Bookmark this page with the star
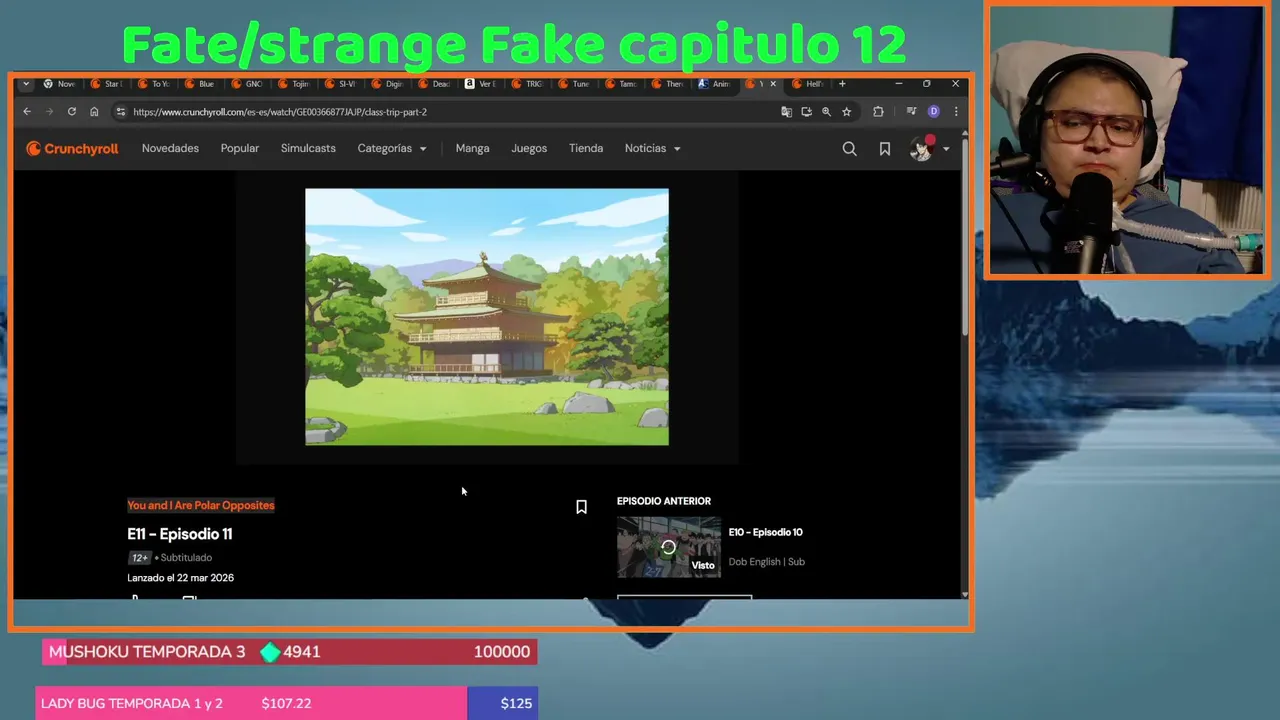The width and height of the screenshot is (1280, 720). 846,112
